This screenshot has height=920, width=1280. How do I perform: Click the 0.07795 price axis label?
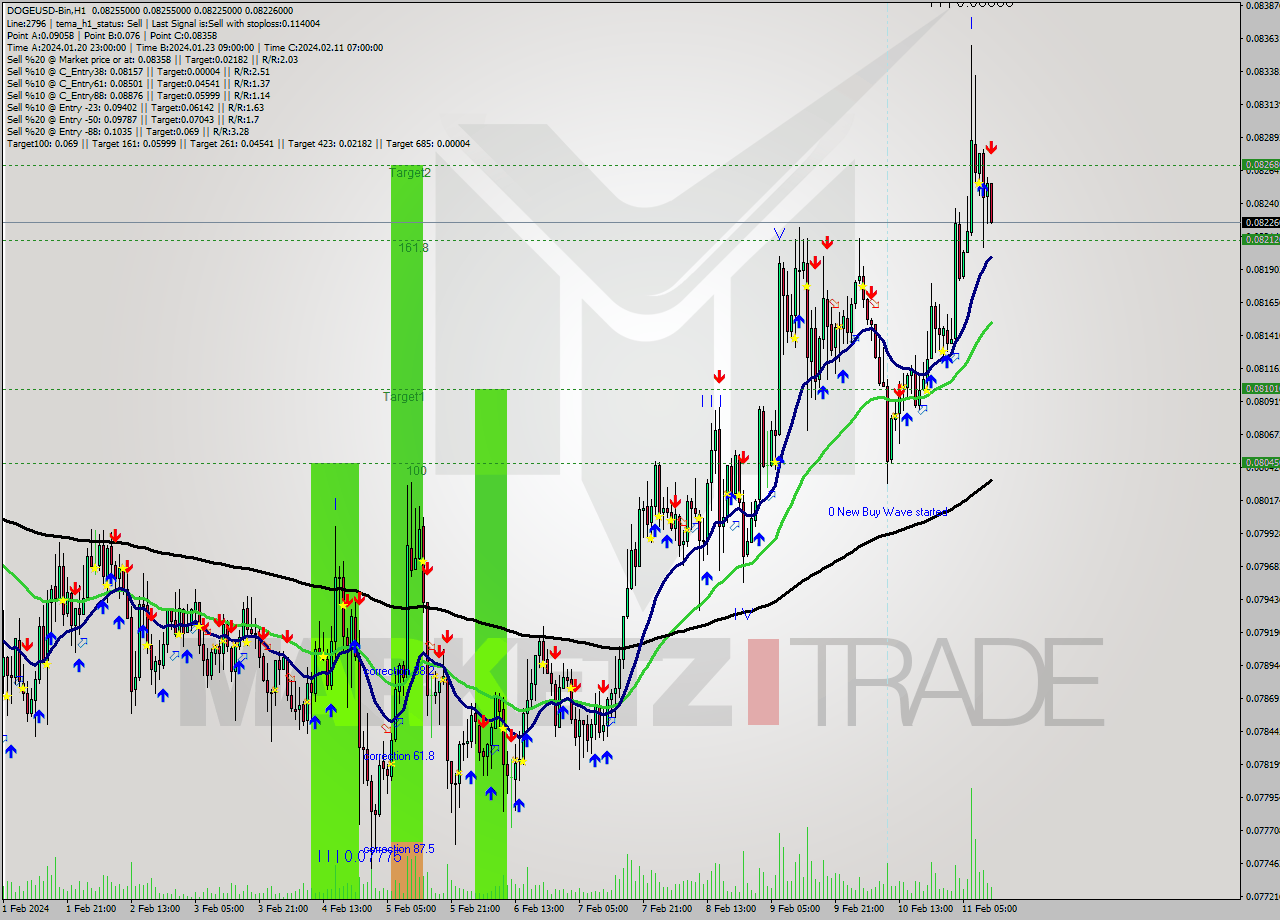(x=1261, y=797)
